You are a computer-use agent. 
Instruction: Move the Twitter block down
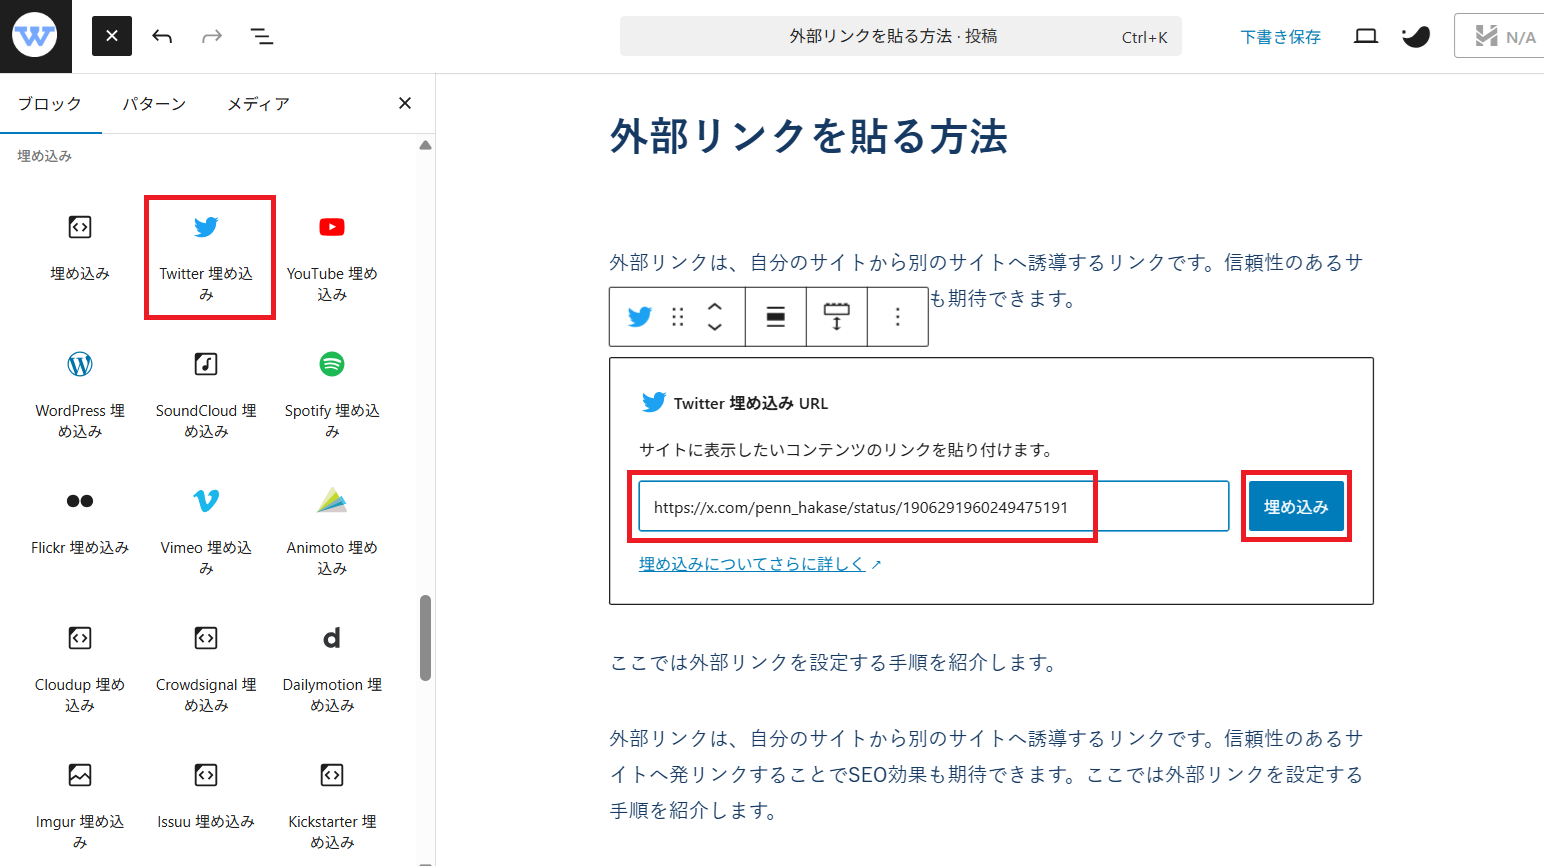[715, 327]
